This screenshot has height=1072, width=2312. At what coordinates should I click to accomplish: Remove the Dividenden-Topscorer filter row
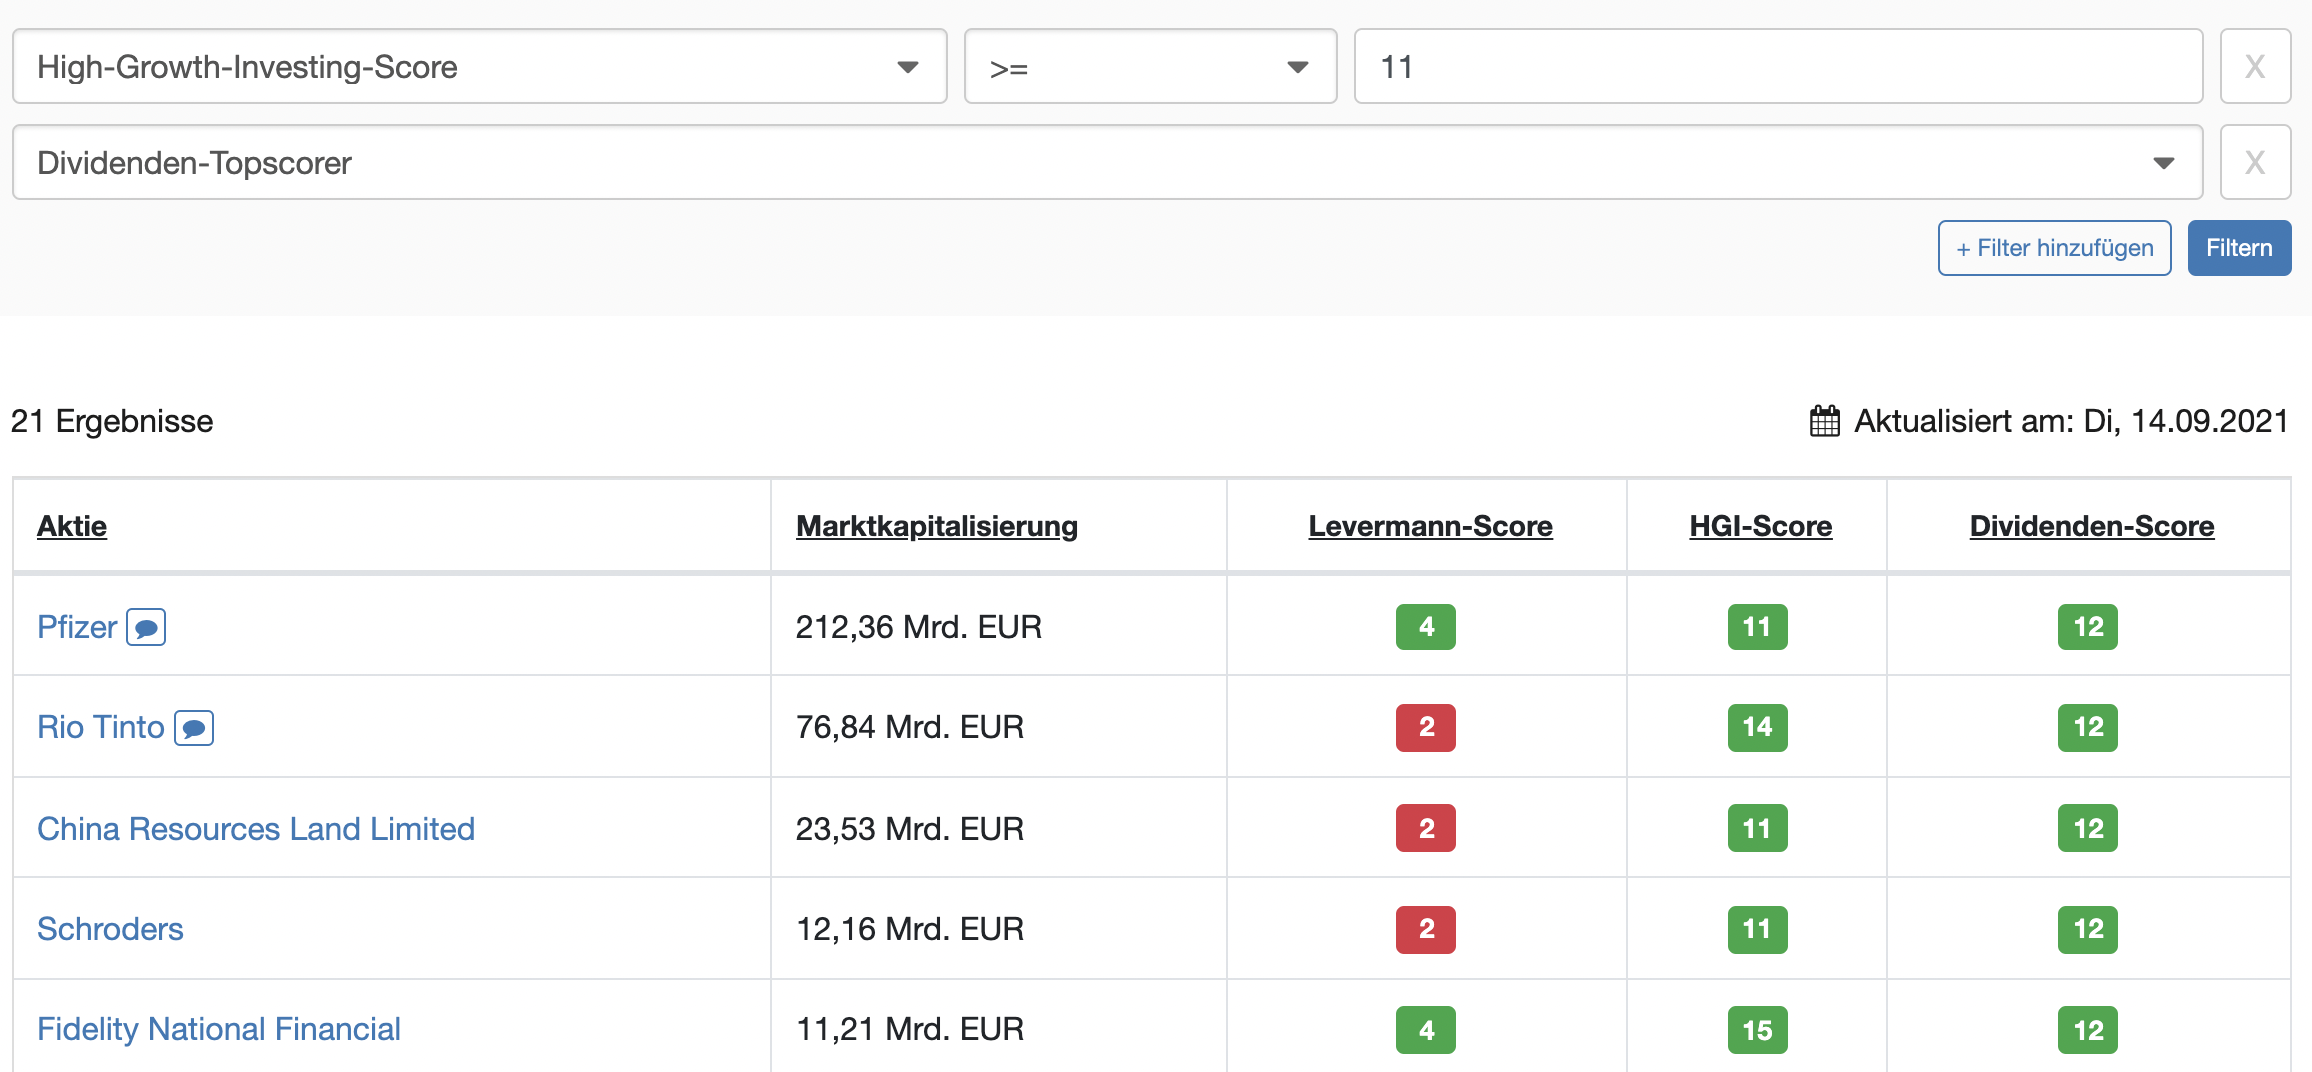click(2256, 163)
